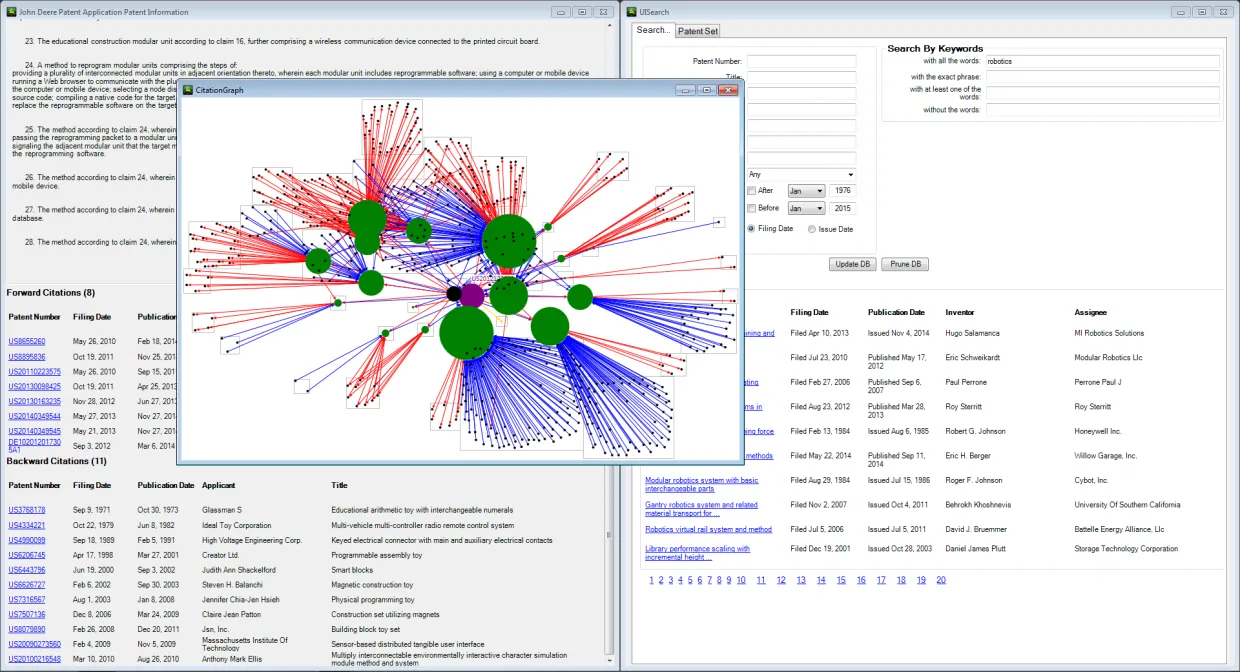
Task: Open backward citation US3768178 link
Action: point(27,510)
